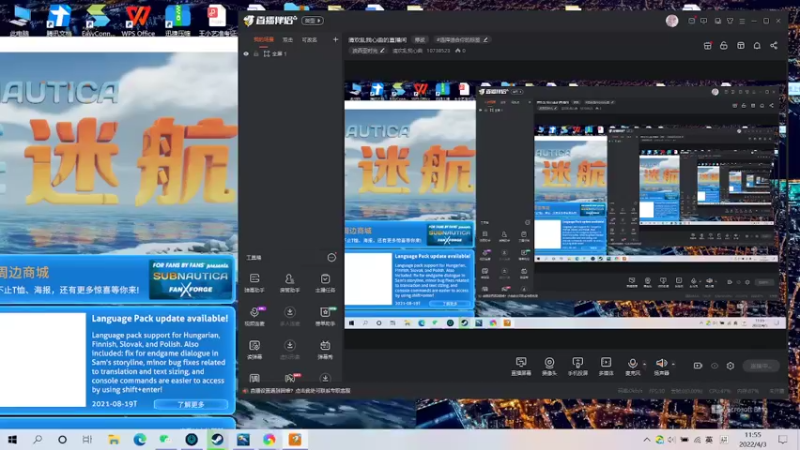Collapse the toolbox with circle-minus icon

tap(332, 258)
